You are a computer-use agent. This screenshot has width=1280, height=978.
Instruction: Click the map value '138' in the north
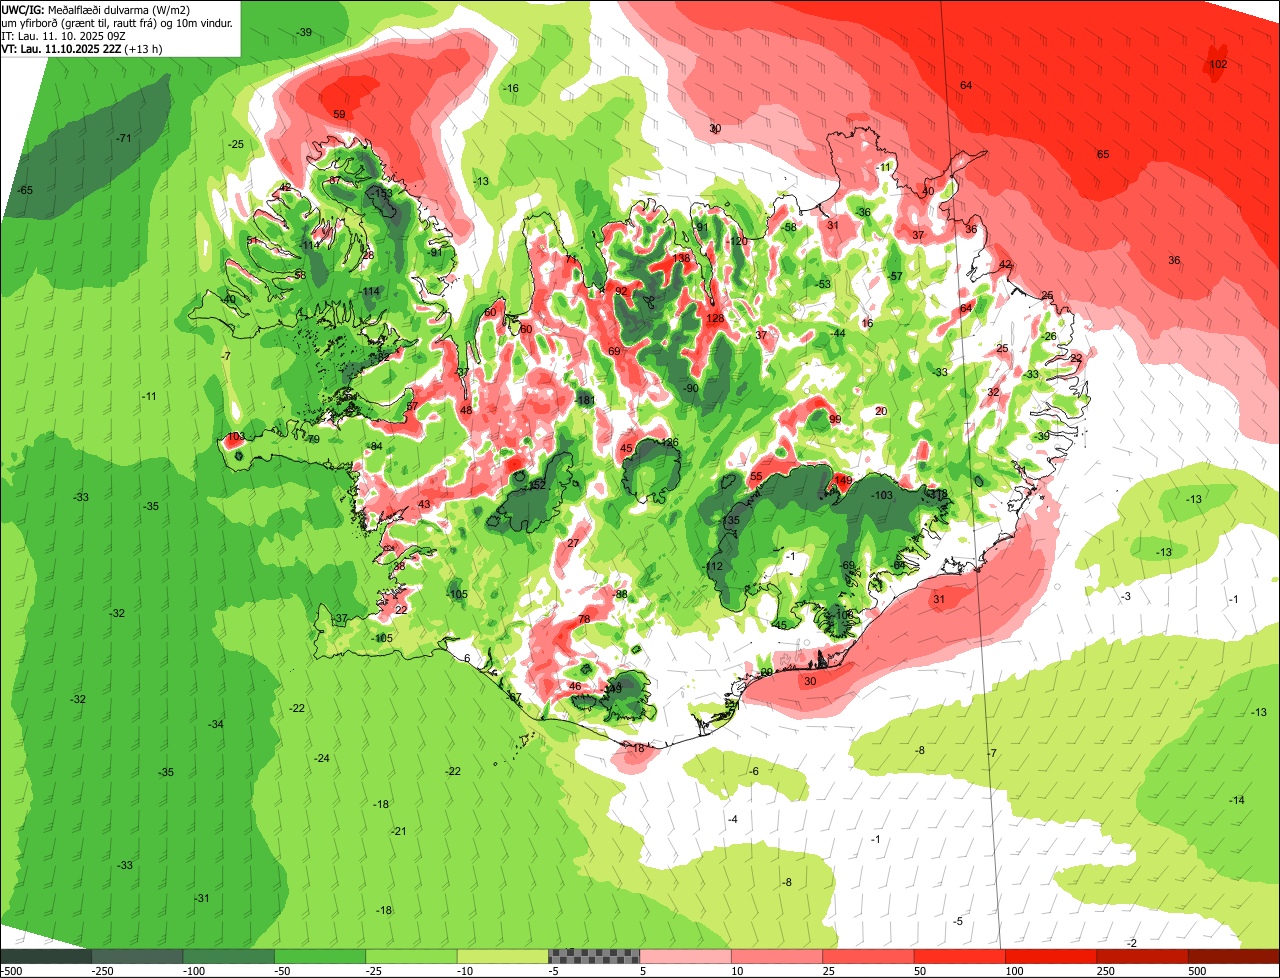pos(682,258)
